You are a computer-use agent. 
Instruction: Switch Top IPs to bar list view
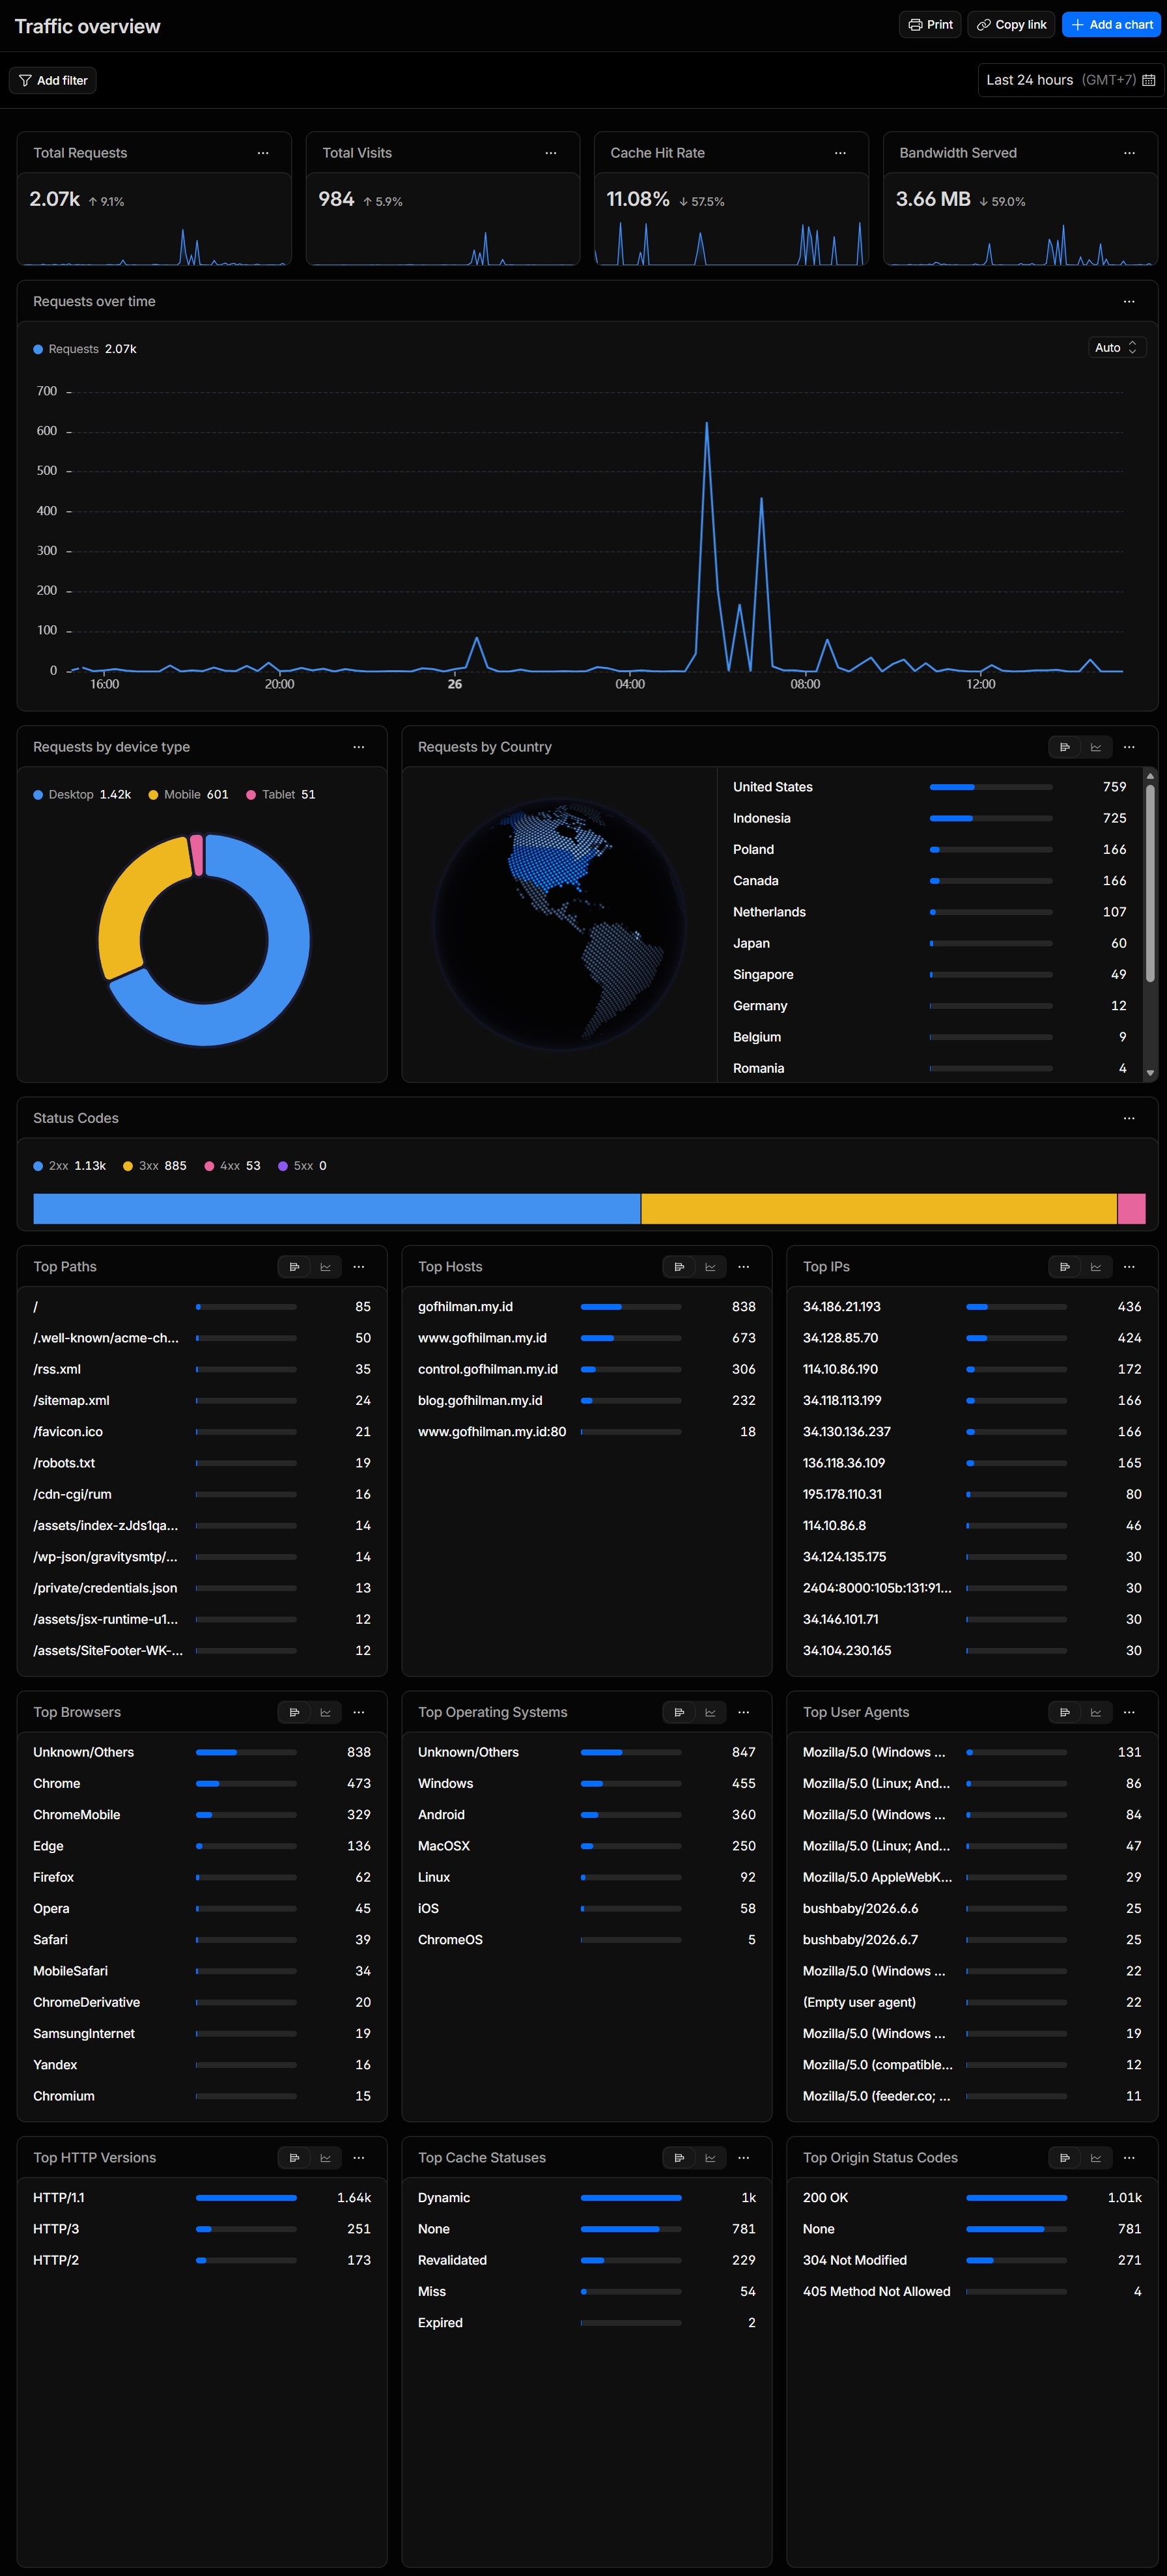1064,1267
